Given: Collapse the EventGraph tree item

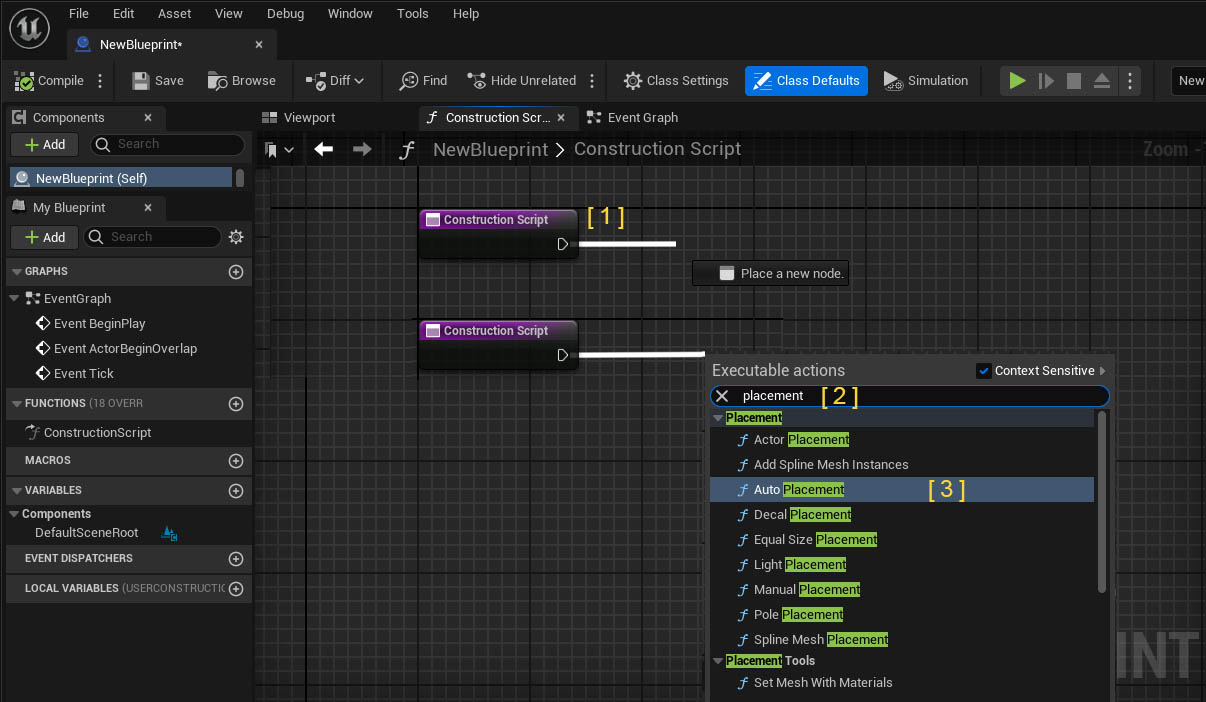Looking at the screenshot, I should tap(14, 298).
